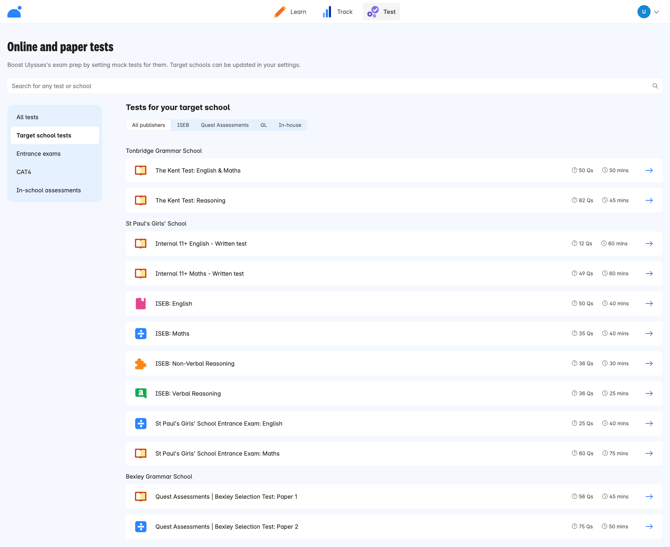The image size is (670, 547).
Task: Filter tests by GL publisher
Action: (x=264, y=125)
